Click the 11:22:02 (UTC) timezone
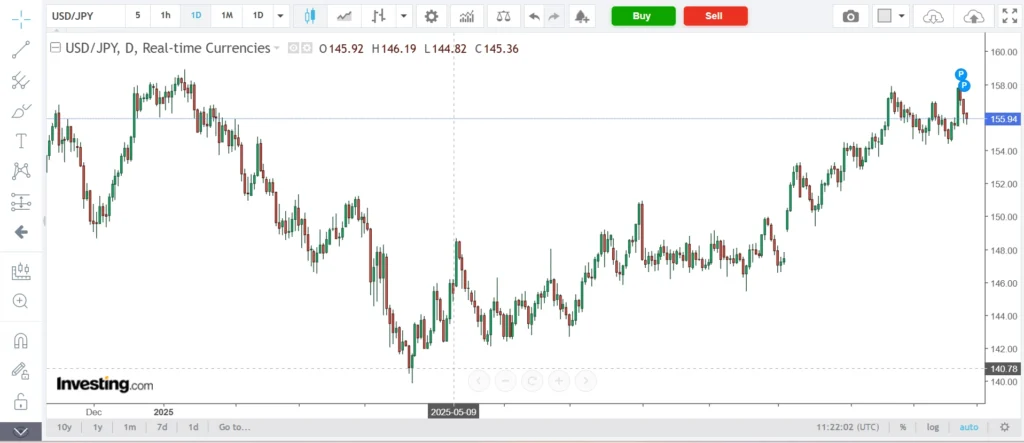Image resolution: width=1024 pixels, height=443 pixels. coord(847,427)
